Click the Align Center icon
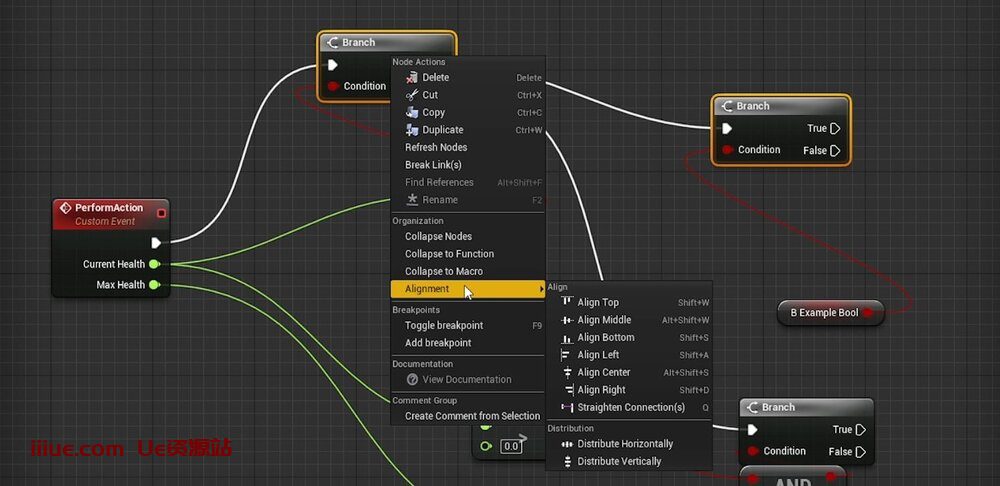Image resolution: width=1000 pixels, height=486 pixels. pyautogui.click(x=566, y=372)
